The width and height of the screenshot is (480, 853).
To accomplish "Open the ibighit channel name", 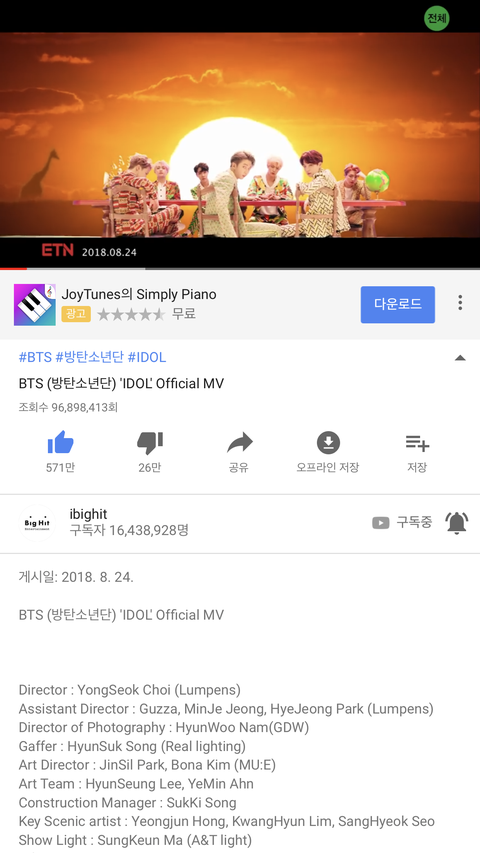I will pos(88,514).
